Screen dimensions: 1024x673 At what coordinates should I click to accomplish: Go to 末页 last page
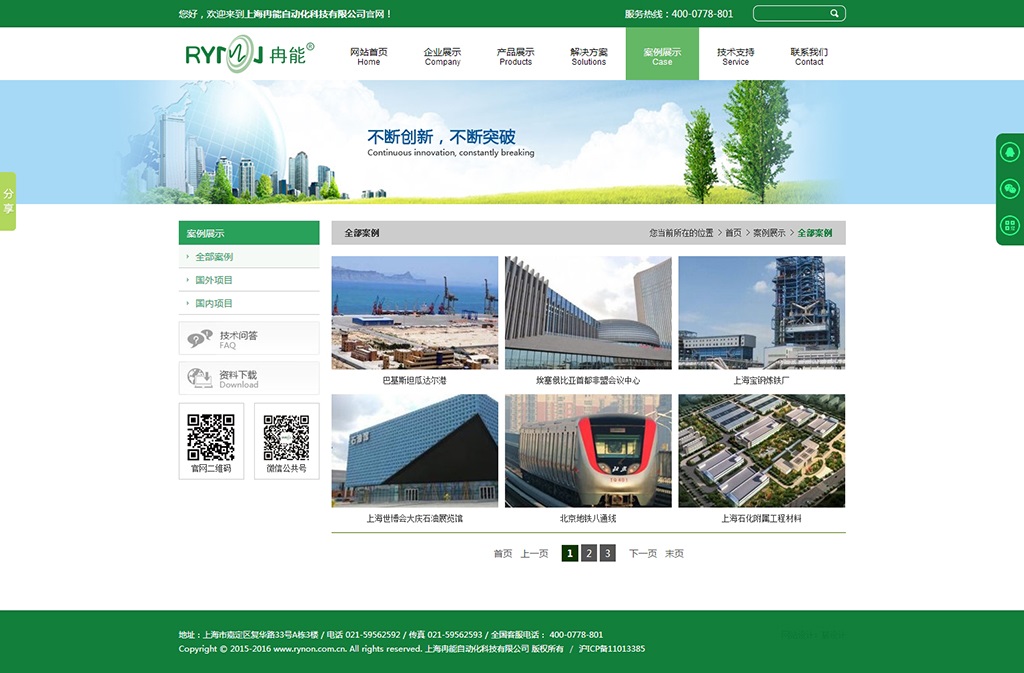[x=674, y=554]
